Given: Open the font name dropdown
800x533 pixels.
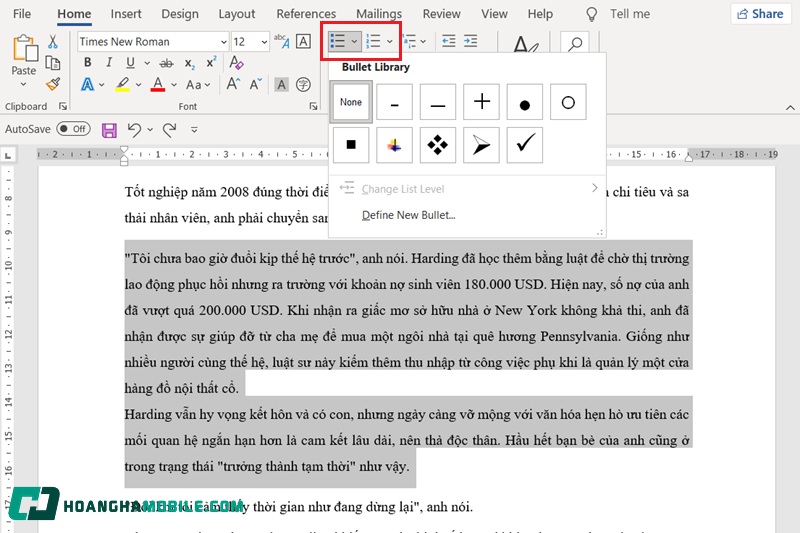Looking at the screenshot, I should pyautogui.click(x=222, y=42).
